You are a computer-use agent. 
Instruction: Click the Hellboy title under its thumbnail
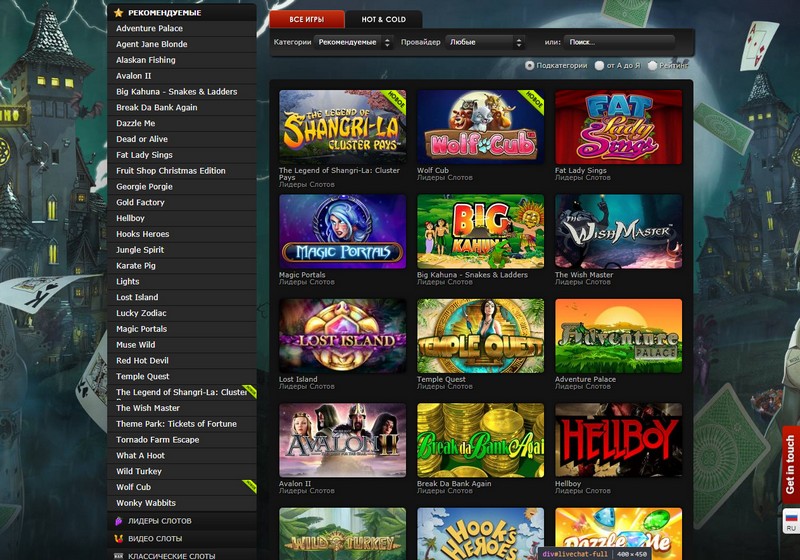568,483
